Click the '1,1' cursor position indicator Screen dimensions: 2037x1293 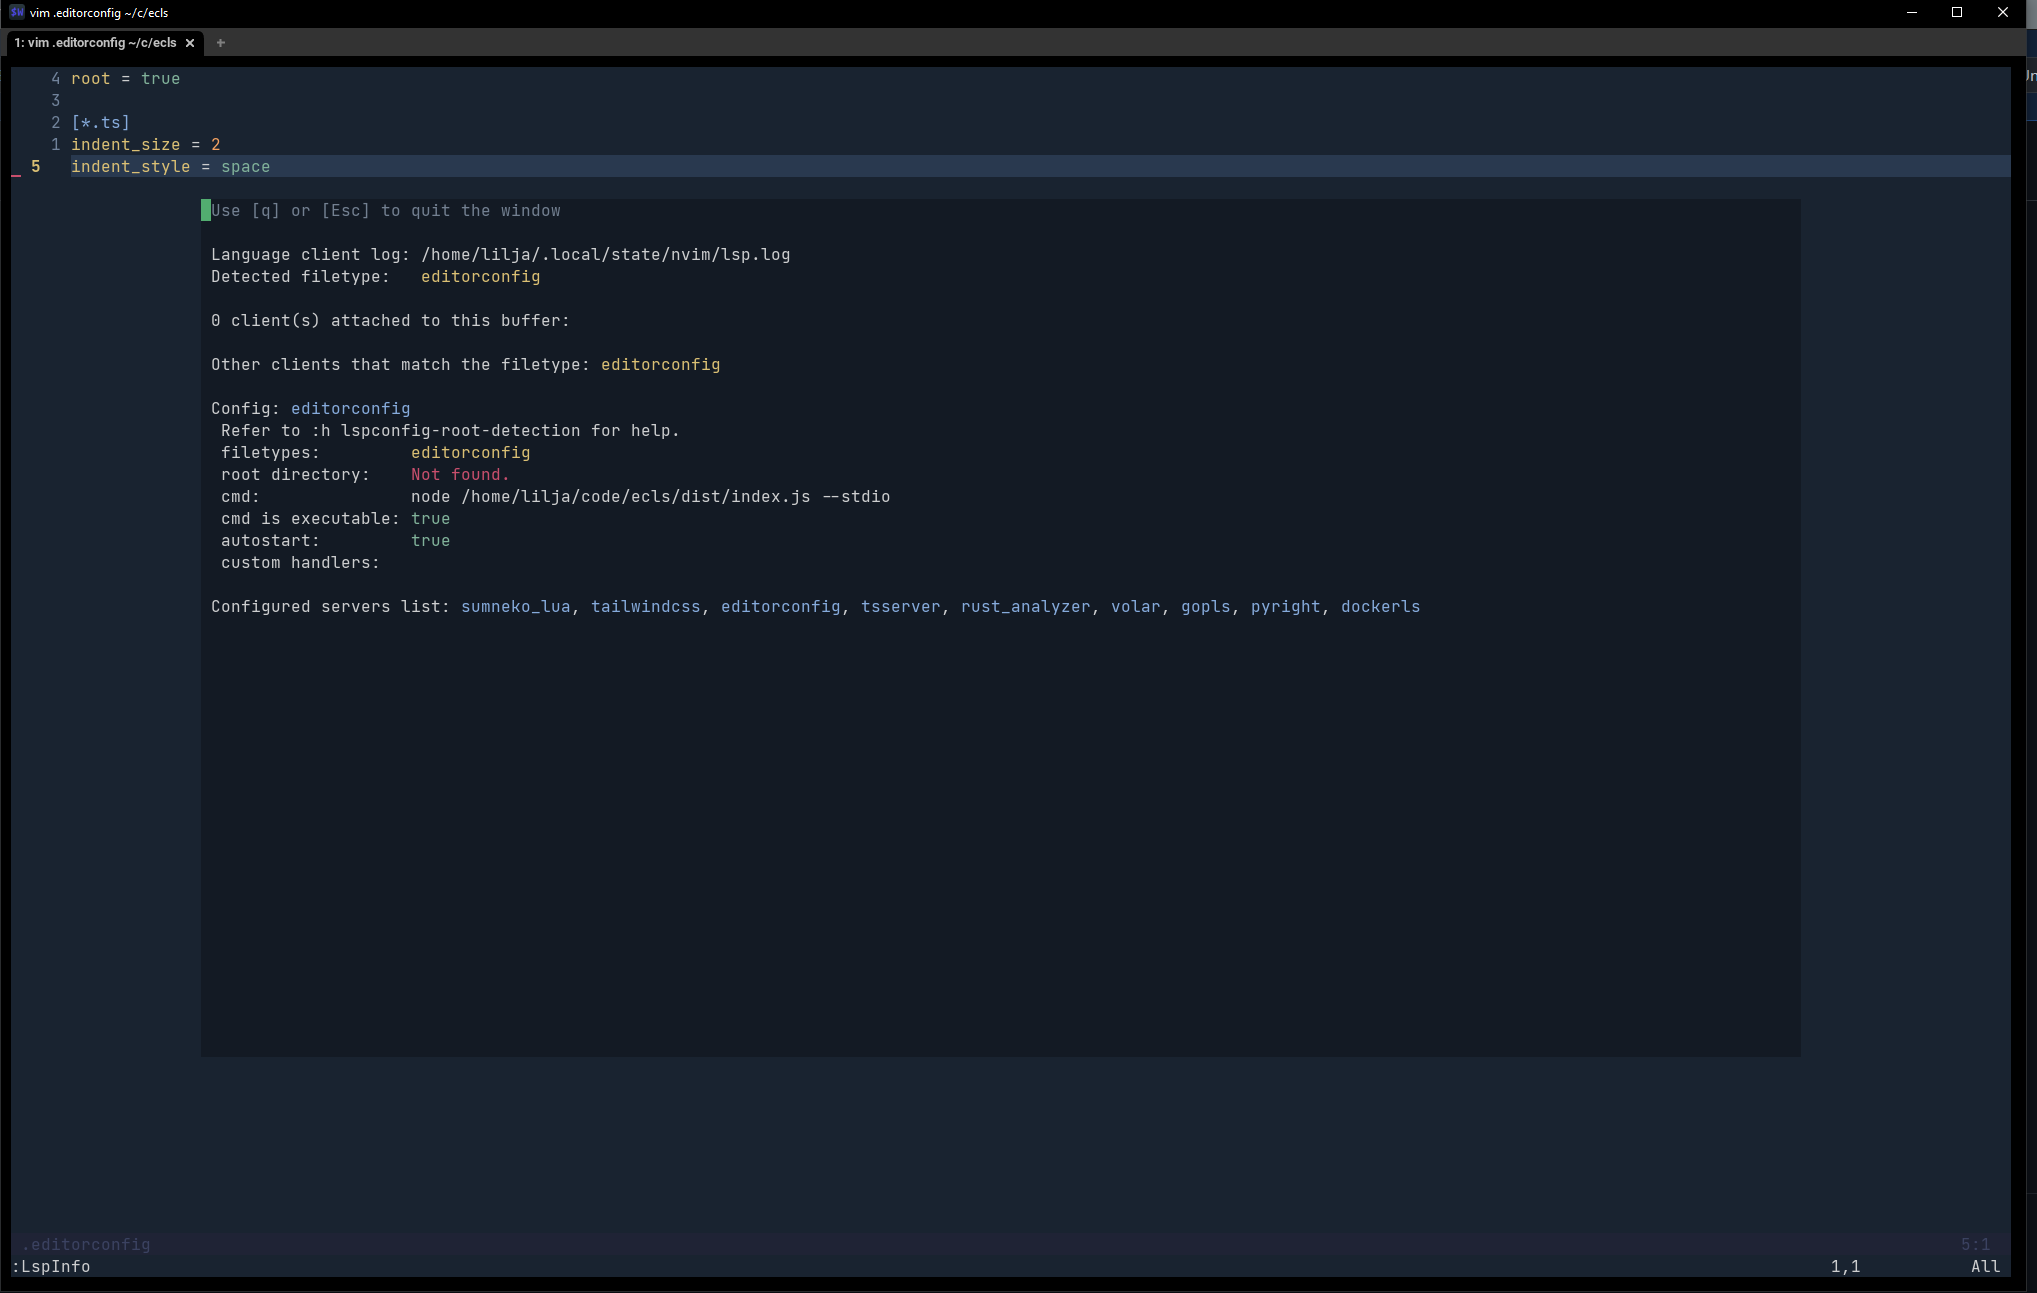point(1846,1267)
